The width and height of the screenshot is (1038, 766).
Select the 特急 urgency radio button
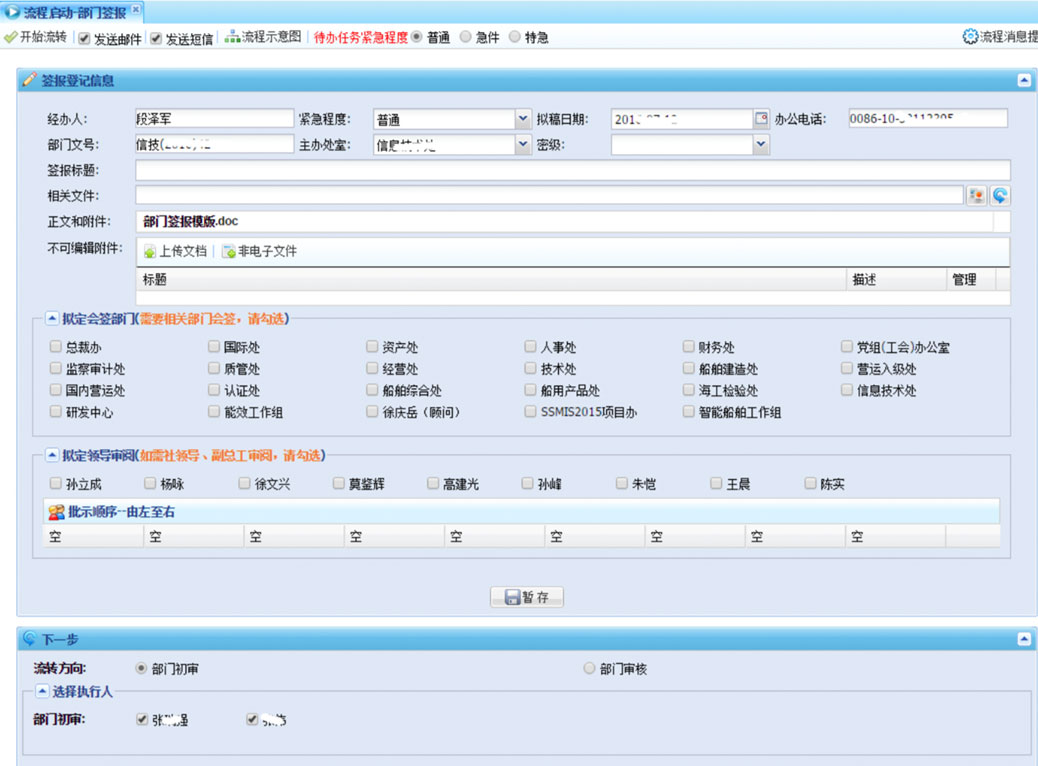514,37
